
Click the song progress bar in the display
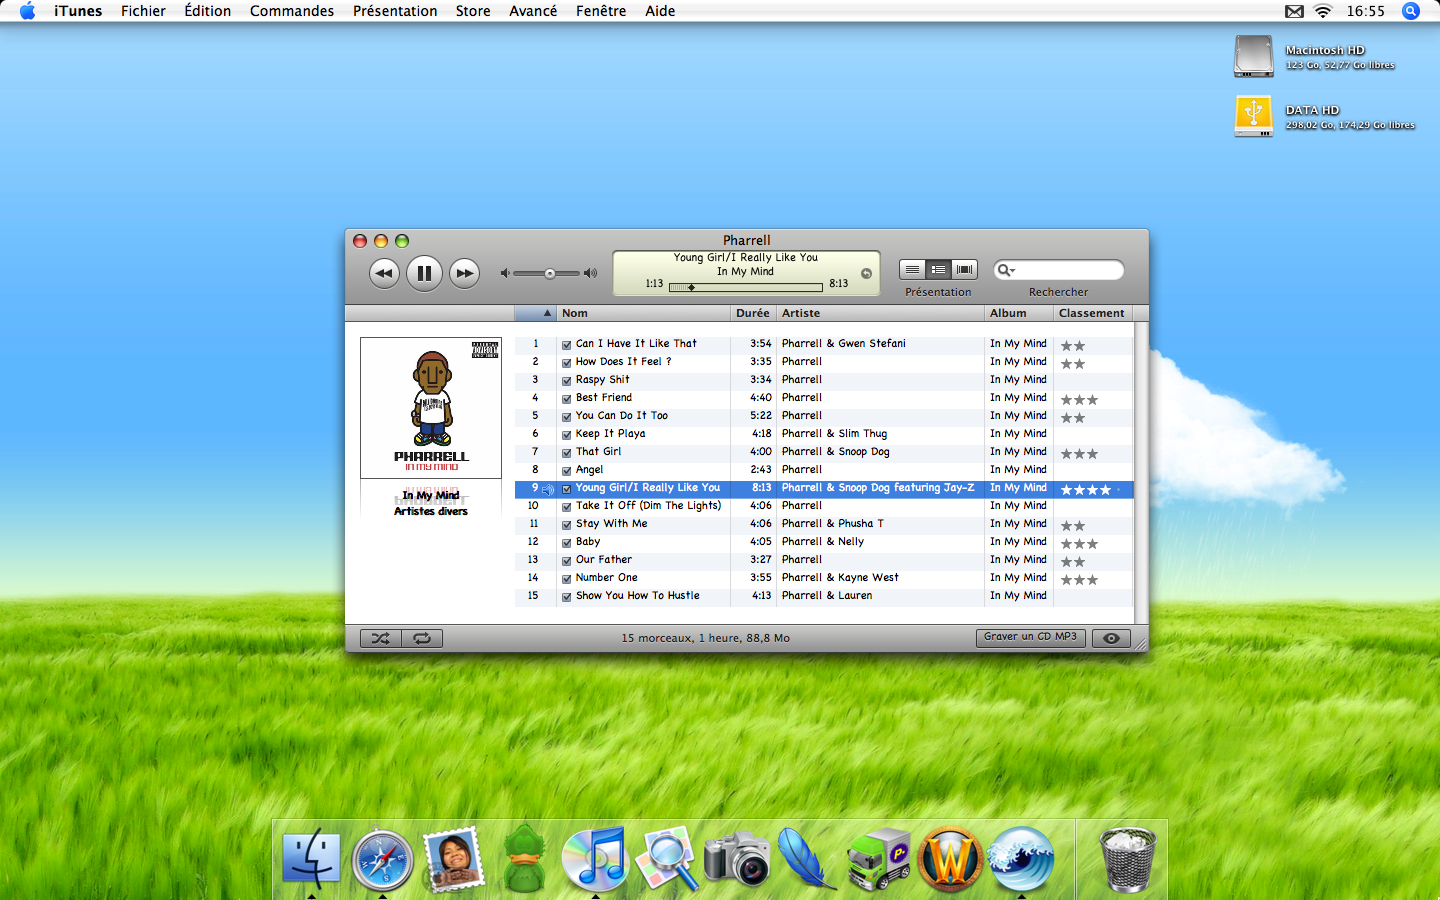[x=745, y=287]
